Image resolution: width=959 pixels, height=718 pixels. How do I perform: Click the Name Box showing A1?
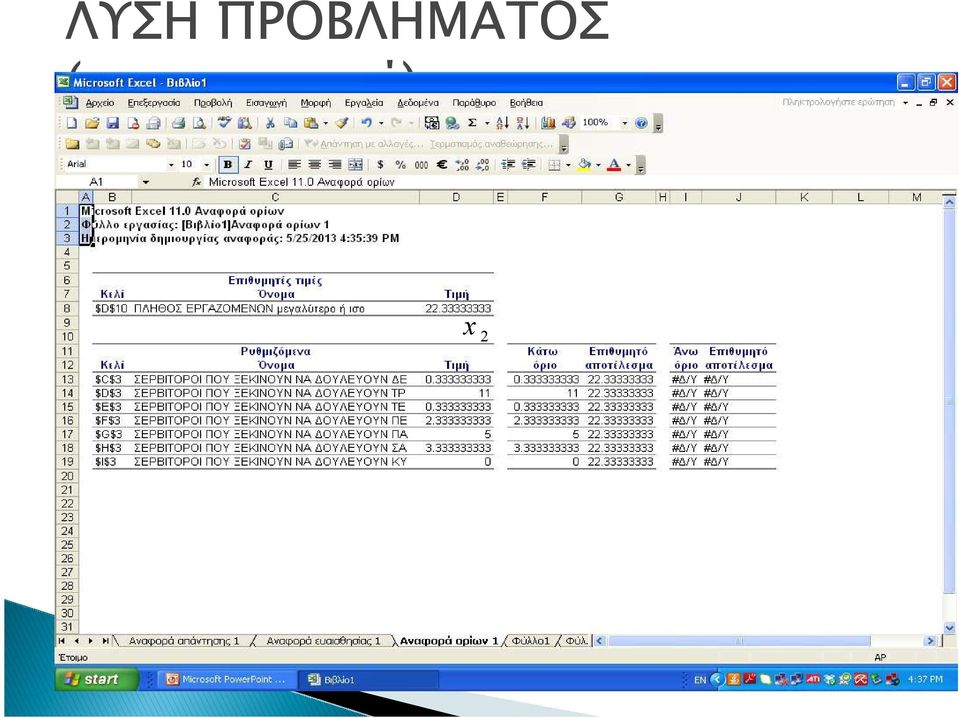click(98, 182)
